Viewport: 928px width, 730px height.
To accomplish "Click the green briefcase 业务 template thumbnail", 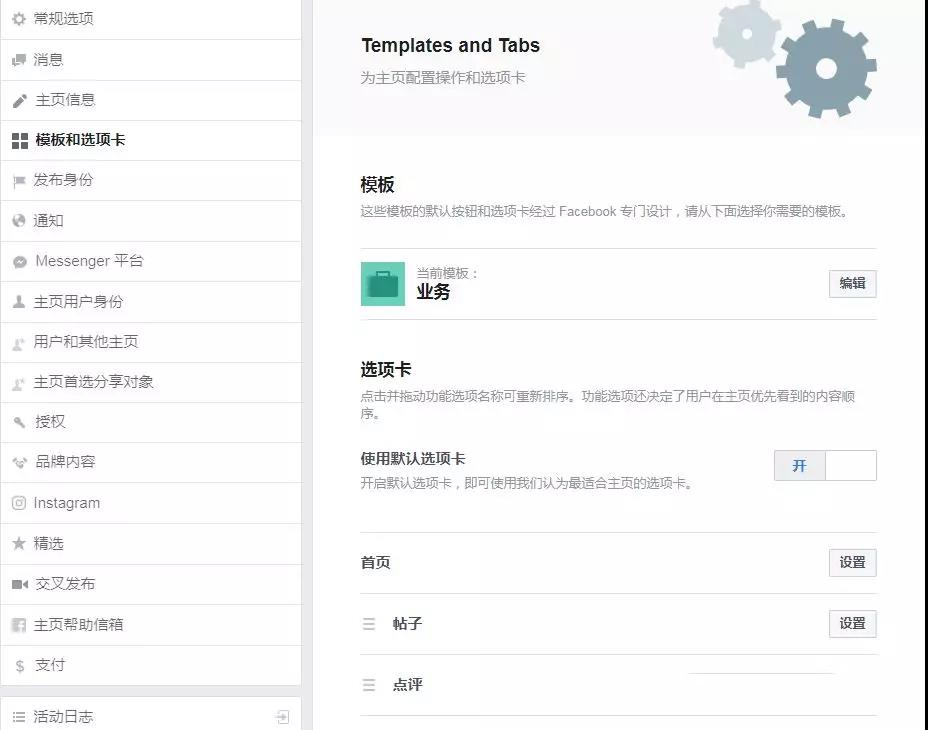I will (383, 284).
